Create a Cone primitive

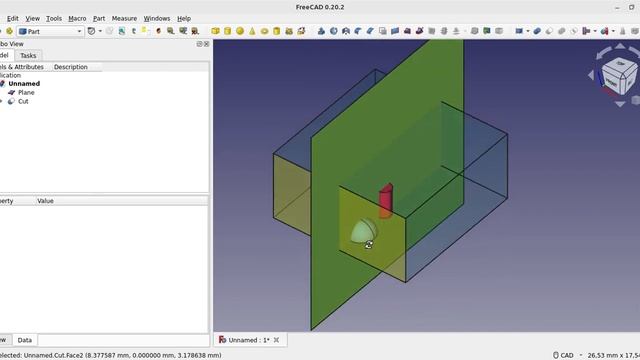tap(252, 31)
